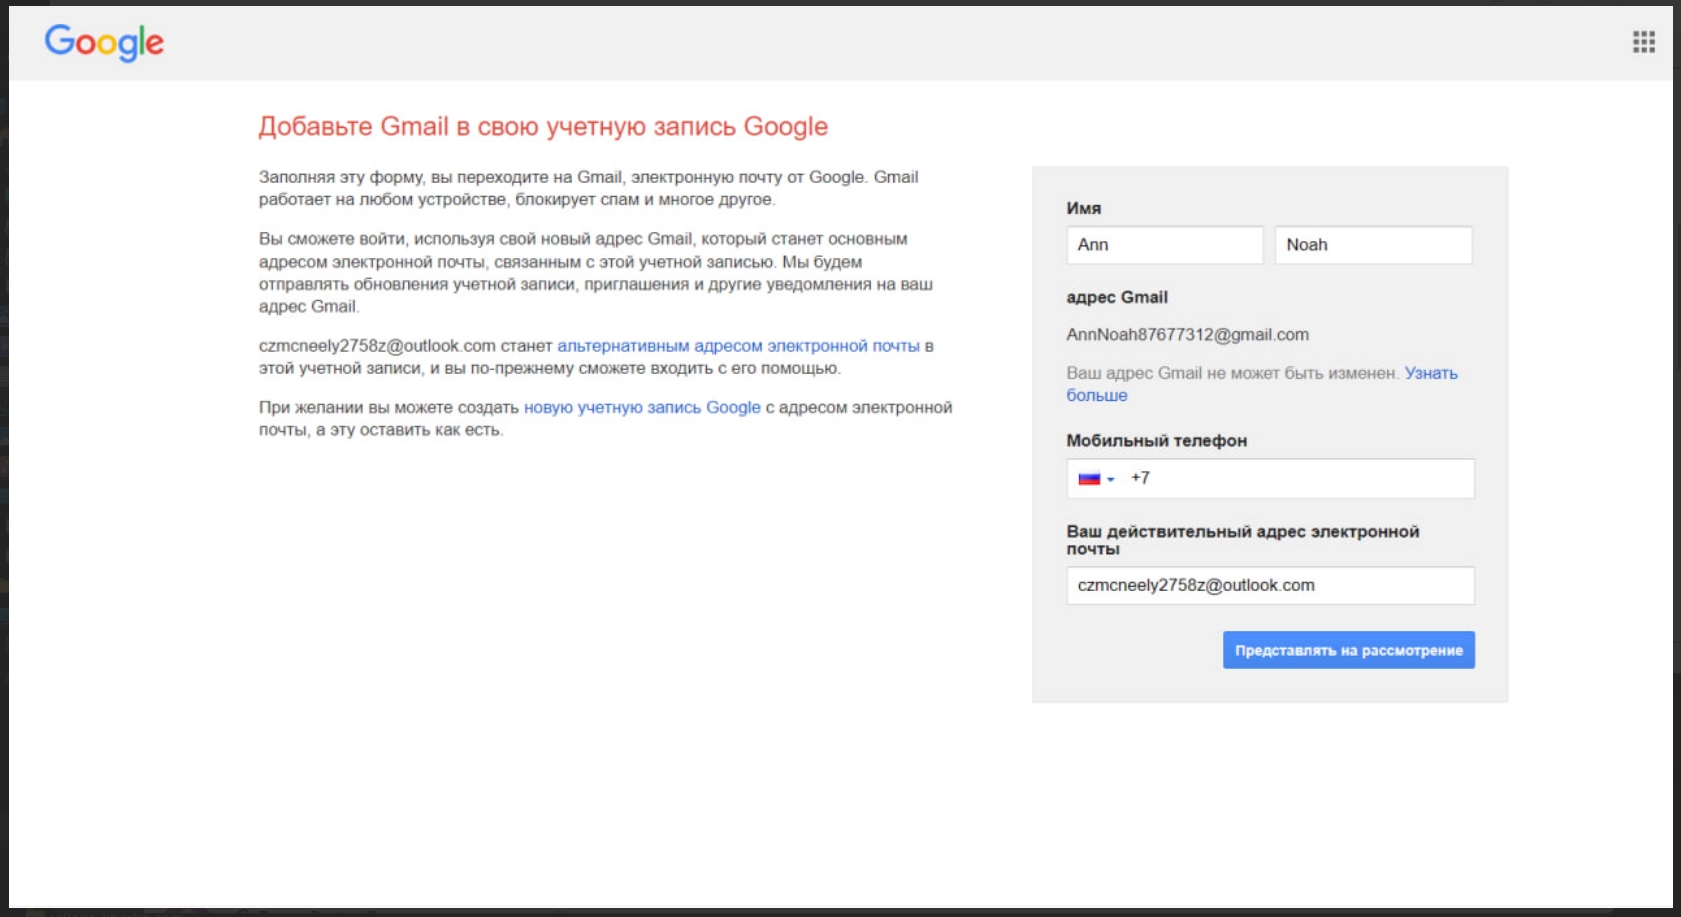Viewport: 1681px width, 917px height.
Task: Open the country flag dropdown
Action: [x=1096, y=479]
